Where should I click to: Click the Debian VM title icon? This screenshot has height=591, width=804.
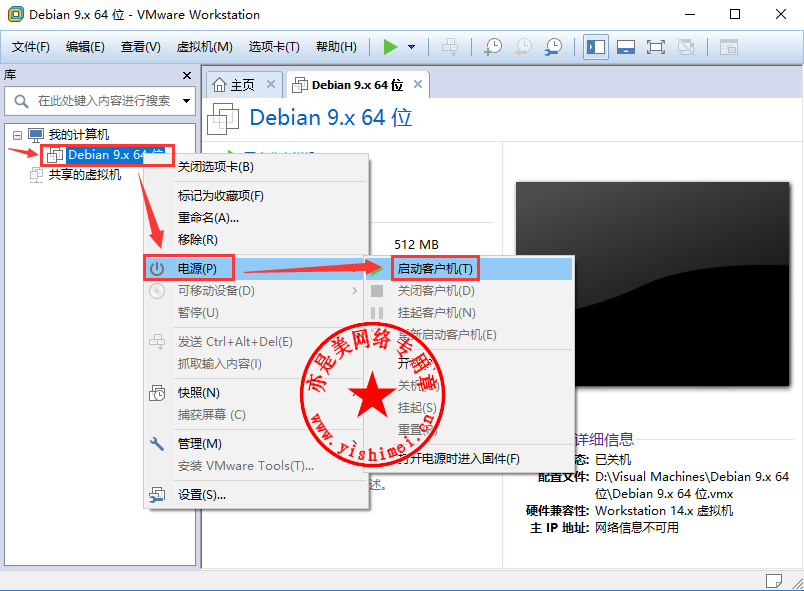click(223, 118)
